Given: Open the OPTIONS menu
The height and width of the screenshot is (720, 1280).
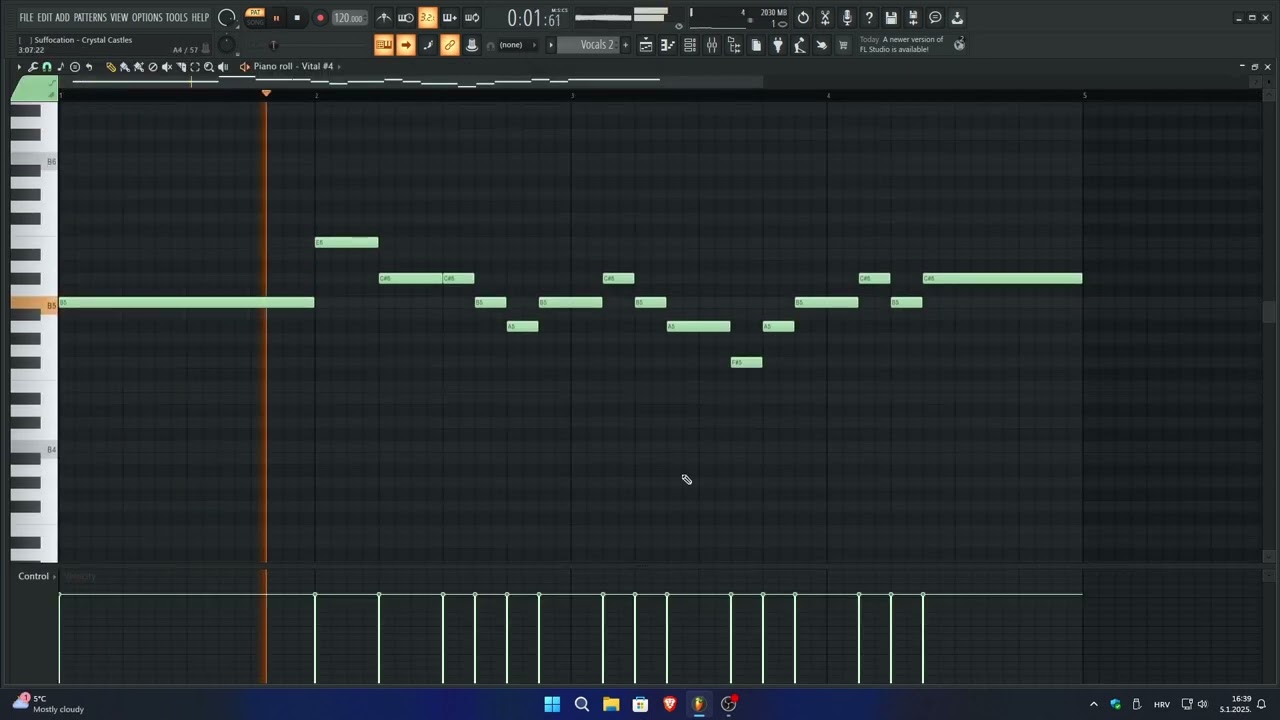Looking at the screenshot, I should (x=147, y=18).
